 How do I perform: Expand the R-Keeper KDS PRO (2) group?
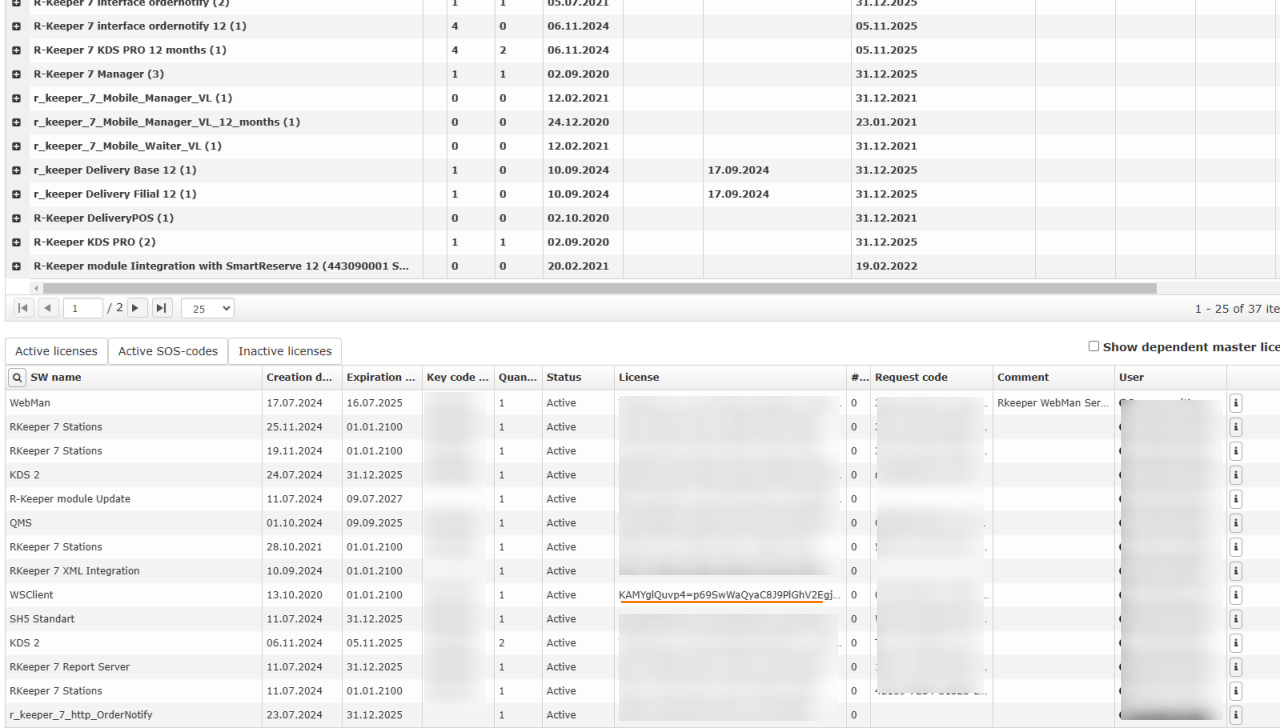16,242
